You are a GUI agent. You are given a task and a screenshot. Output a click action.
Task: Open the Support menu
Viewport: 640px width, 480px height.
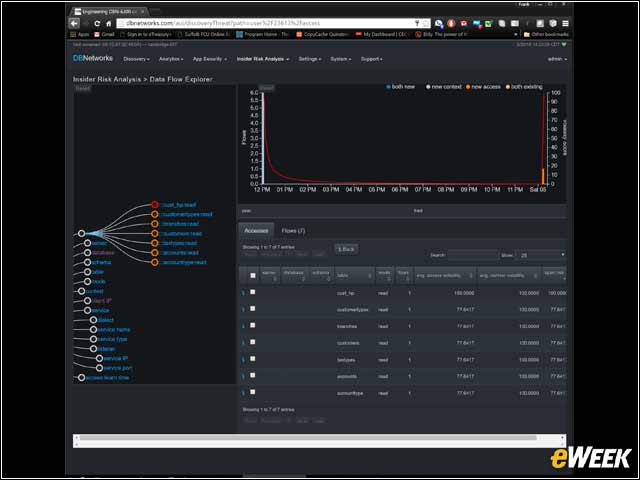click(371, 59)
